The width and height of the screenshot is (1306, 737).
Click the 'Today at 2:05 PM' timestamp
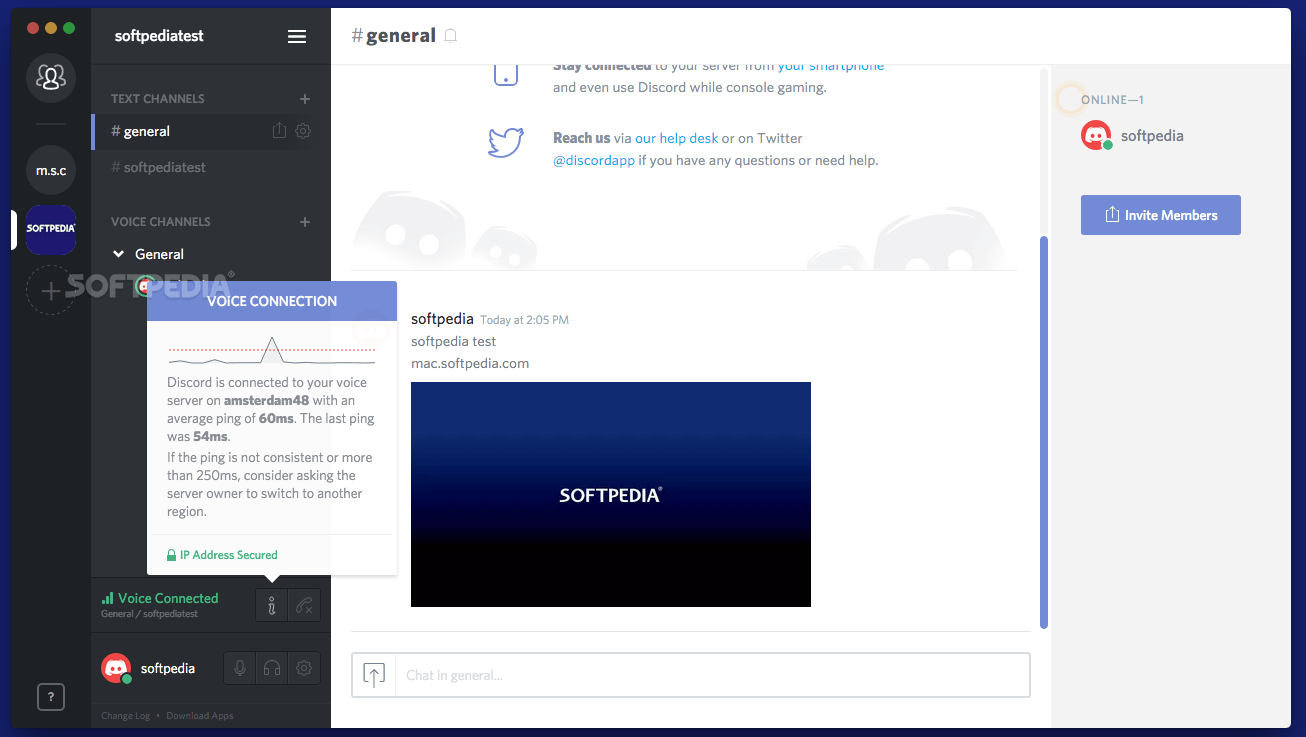[x=524, y=320]
